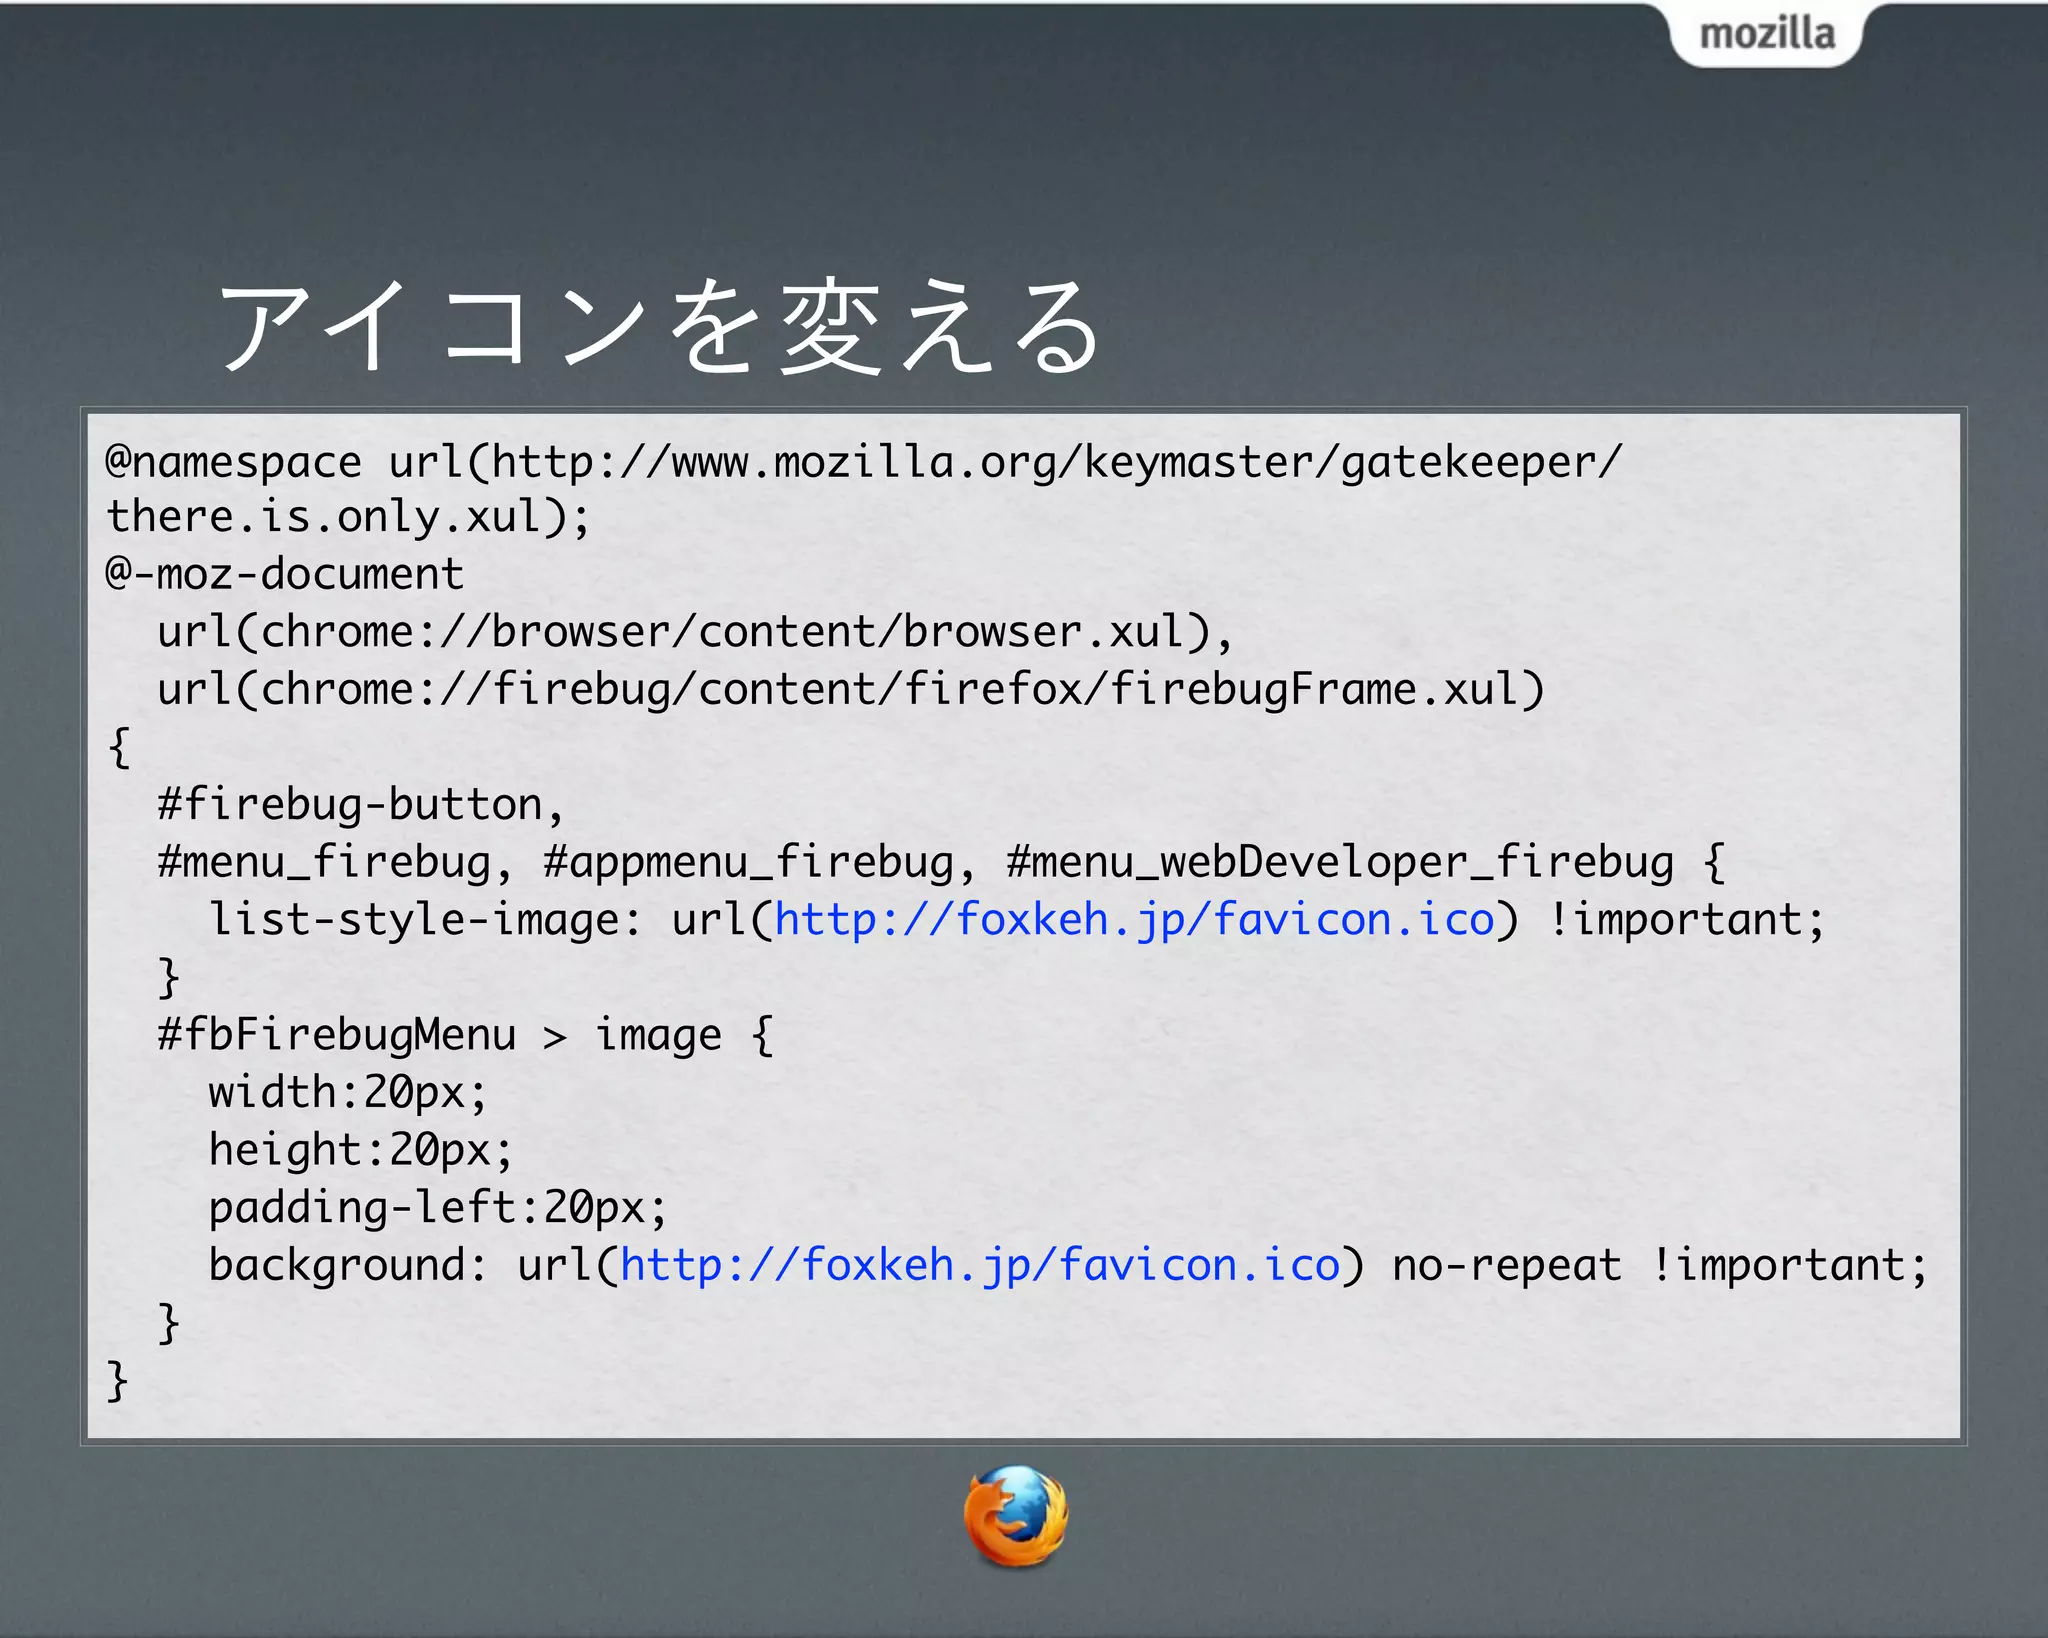
Task: Click the '#firebug-button,' selector line
Action: click(361, 805)
